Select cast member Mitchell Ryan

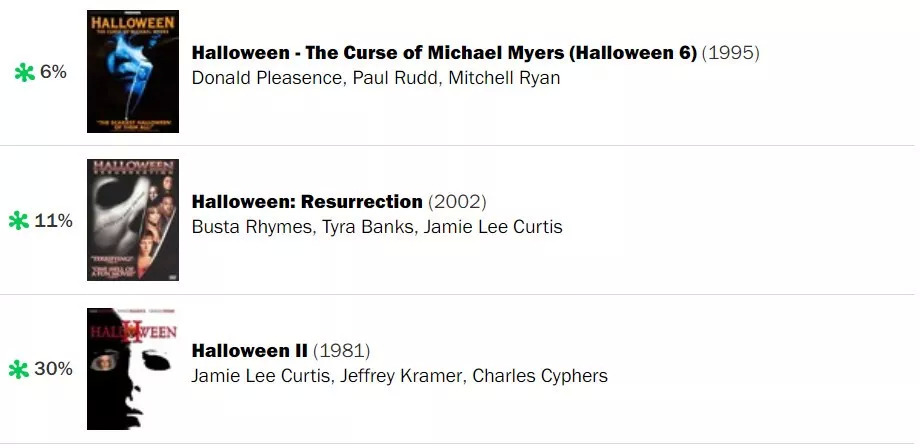[x=504, y=78]
